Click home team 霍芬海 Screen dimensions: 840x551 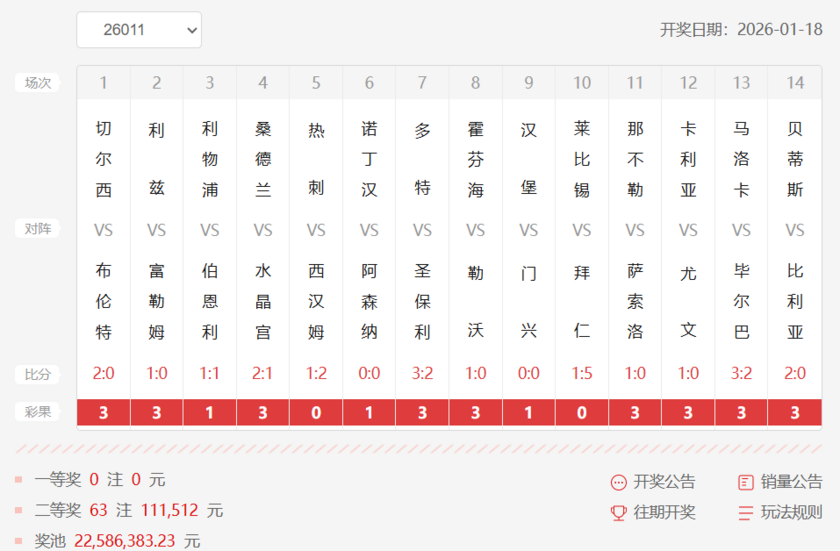[x=475, y=159]
